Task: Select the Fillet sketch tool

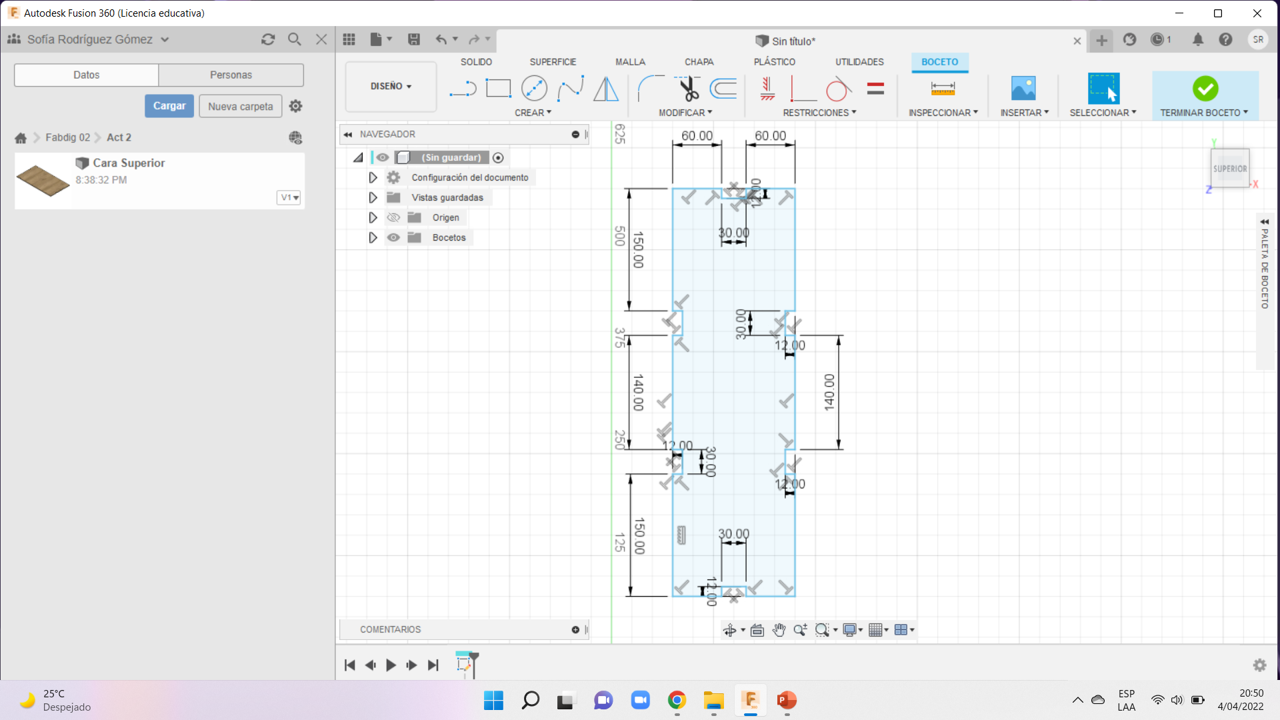Action: [651, 89]
